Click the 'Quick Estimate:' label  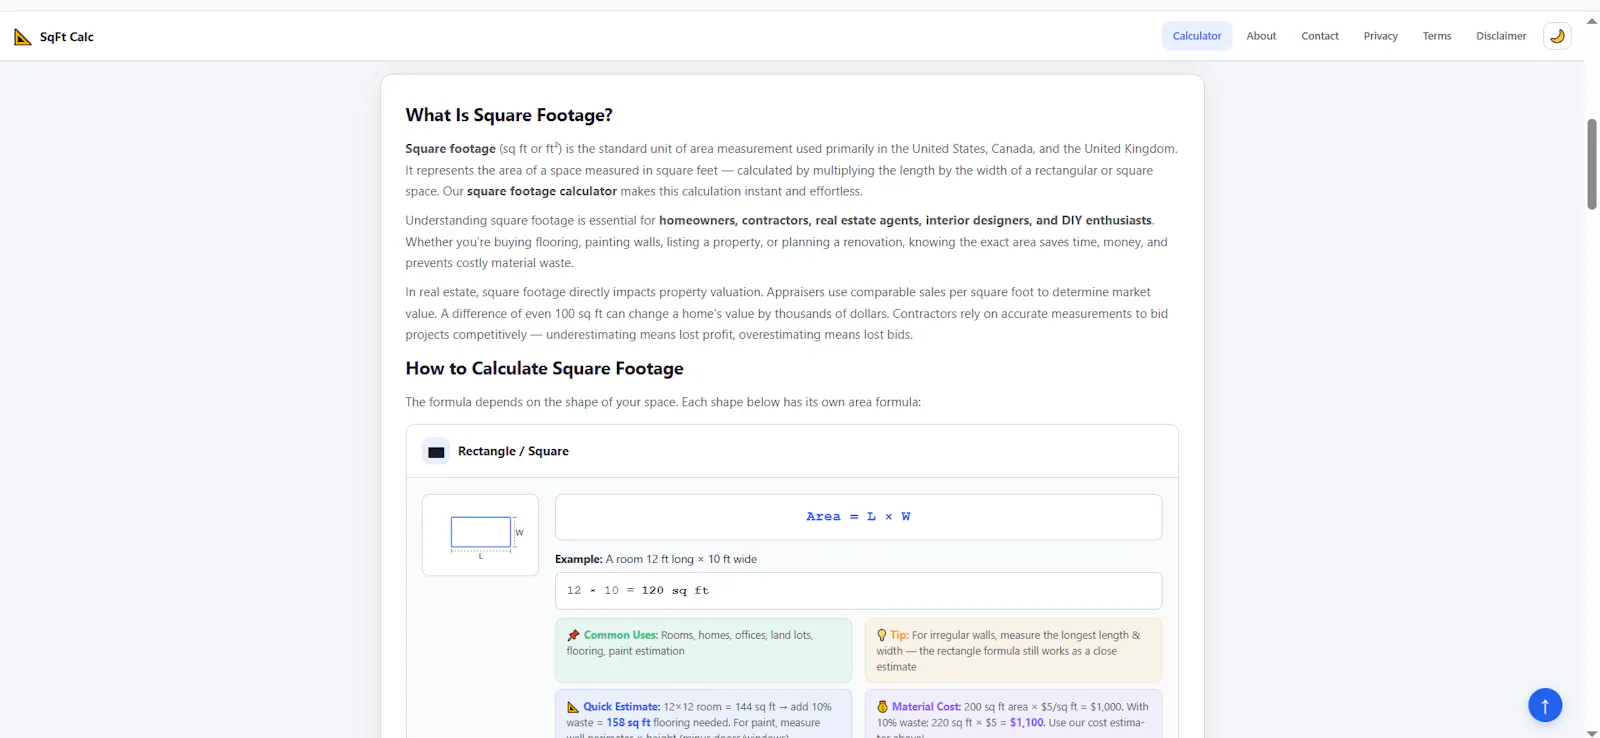(622, 707)
